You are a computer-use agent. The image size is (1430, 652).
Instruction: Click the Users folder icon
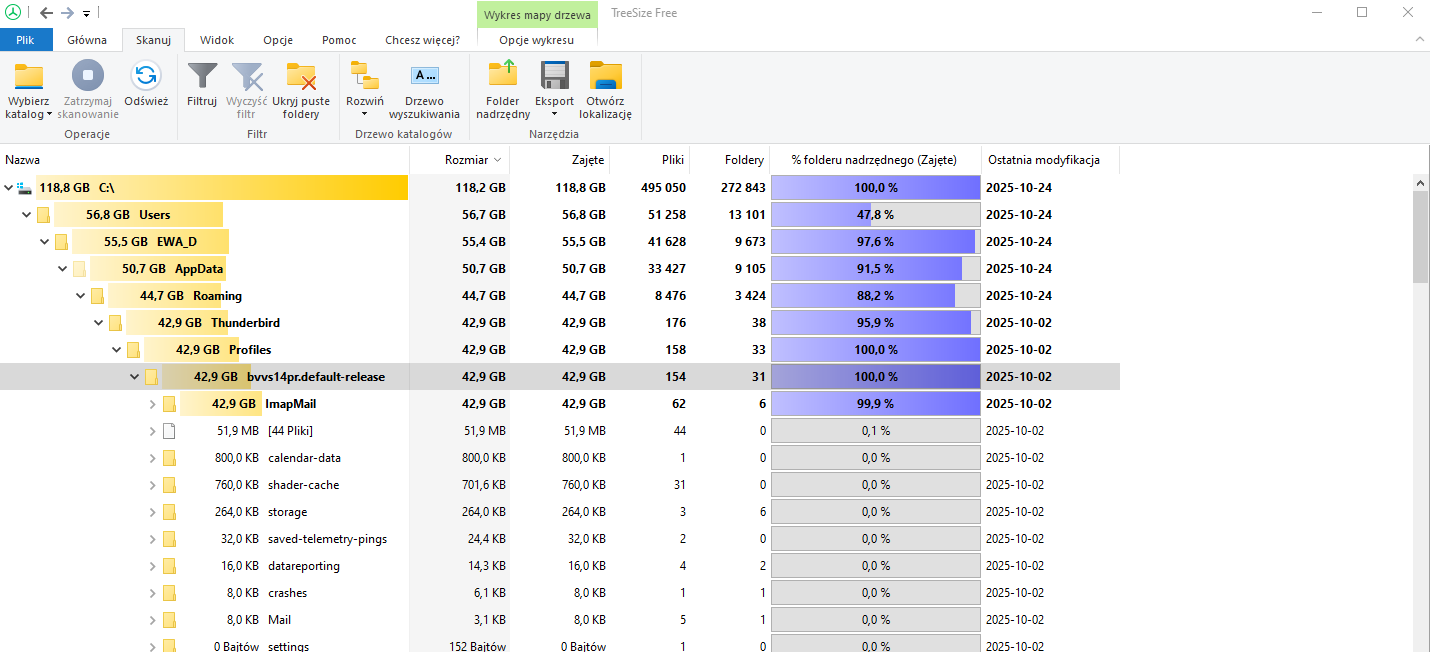point(43,215)
